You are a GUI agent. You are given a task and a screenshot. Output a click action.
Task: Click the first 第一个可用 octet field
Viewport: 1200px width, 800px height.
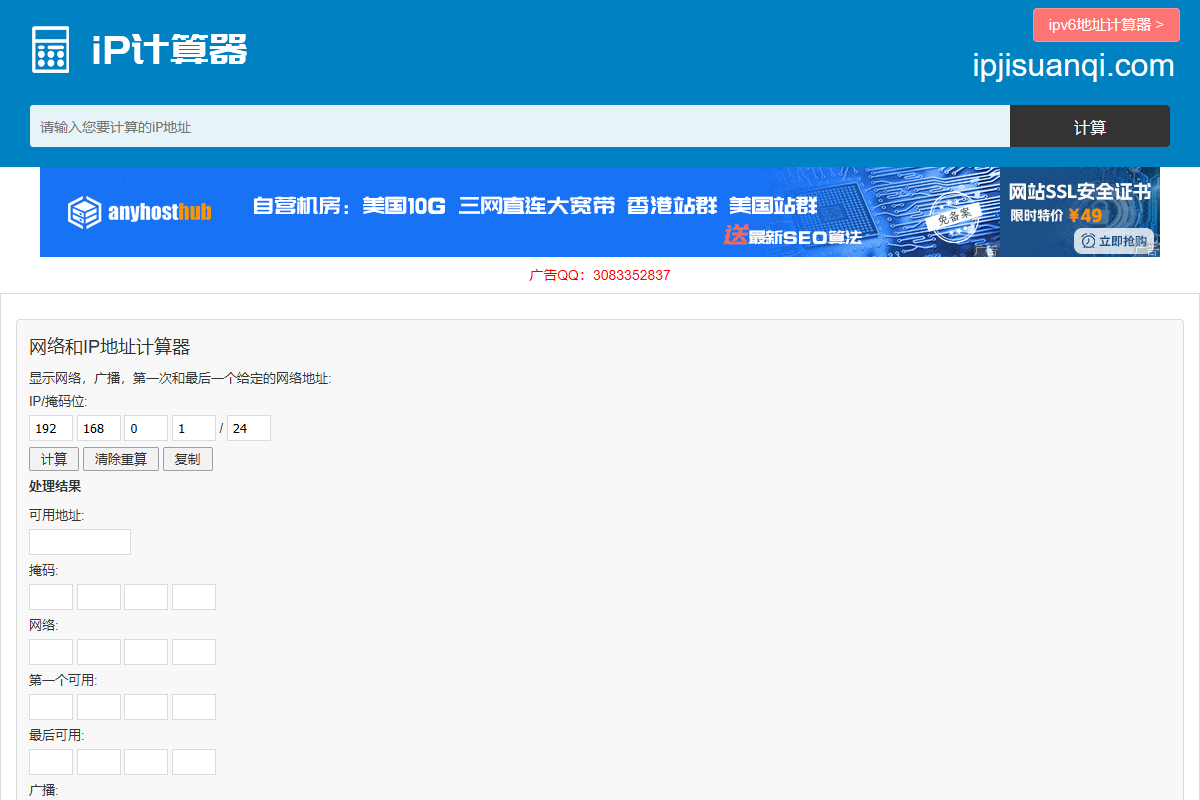coord(51,707)
